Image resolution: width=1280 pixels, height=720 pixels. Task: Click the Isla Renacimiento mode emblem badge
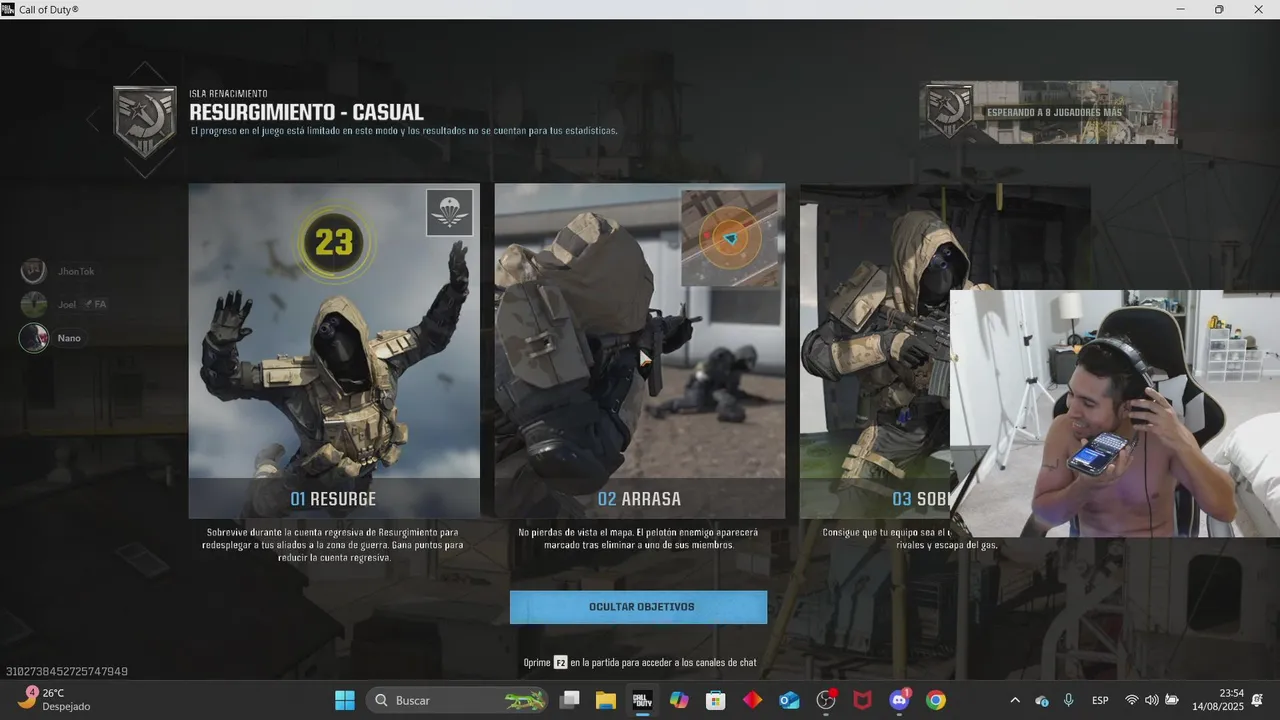click(x=145, y=120)
